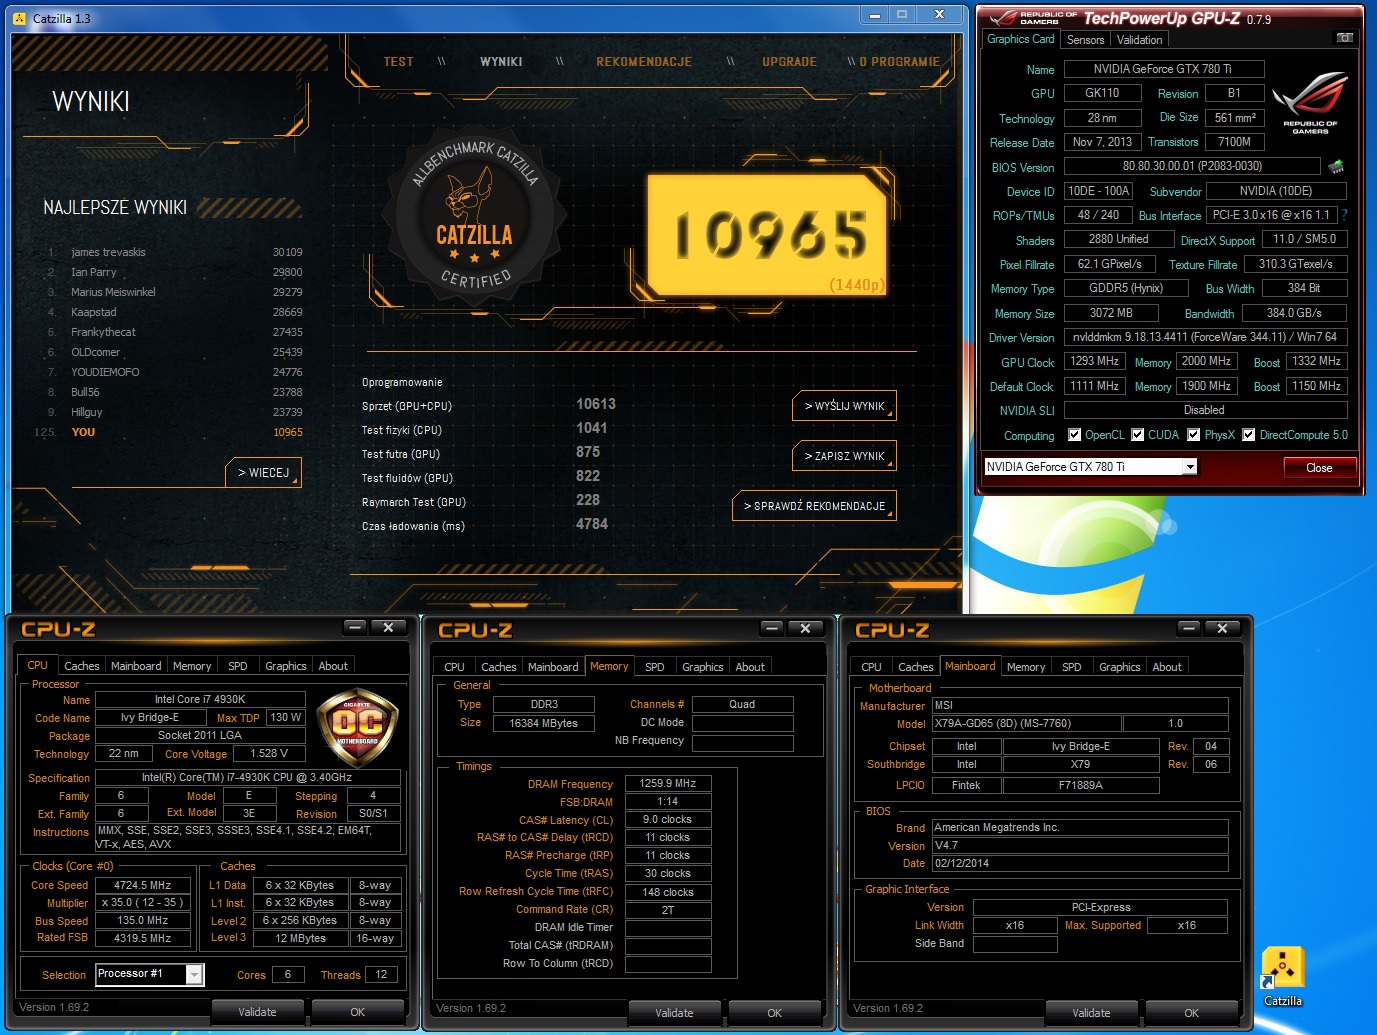Click the GPU Clock value 1293 MHz

[1095, 361]
